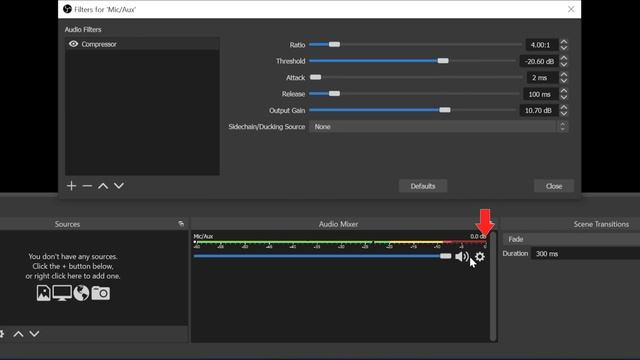640x360 pixels.
Task: Click the Duration field 300 ms
Action: 585,253
